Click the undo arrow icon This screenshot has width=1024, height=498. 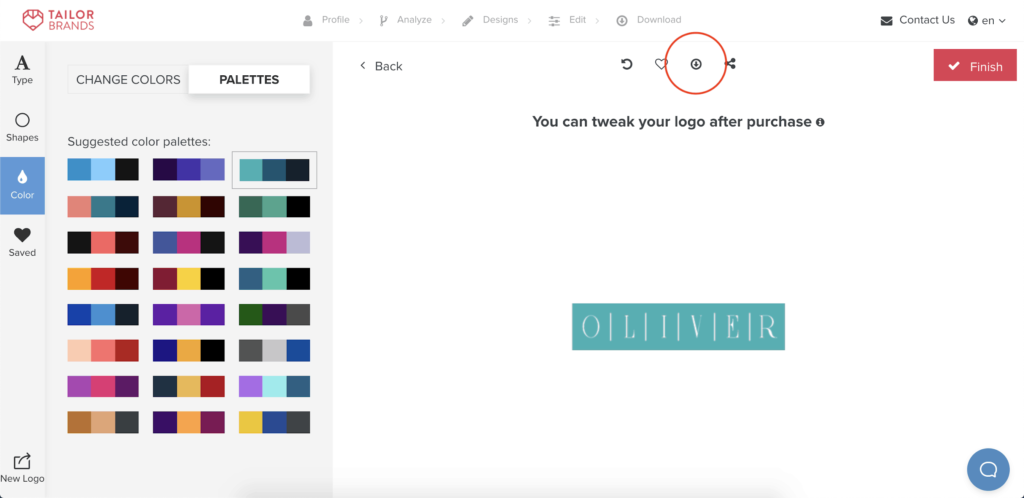(x=627, y=64)
